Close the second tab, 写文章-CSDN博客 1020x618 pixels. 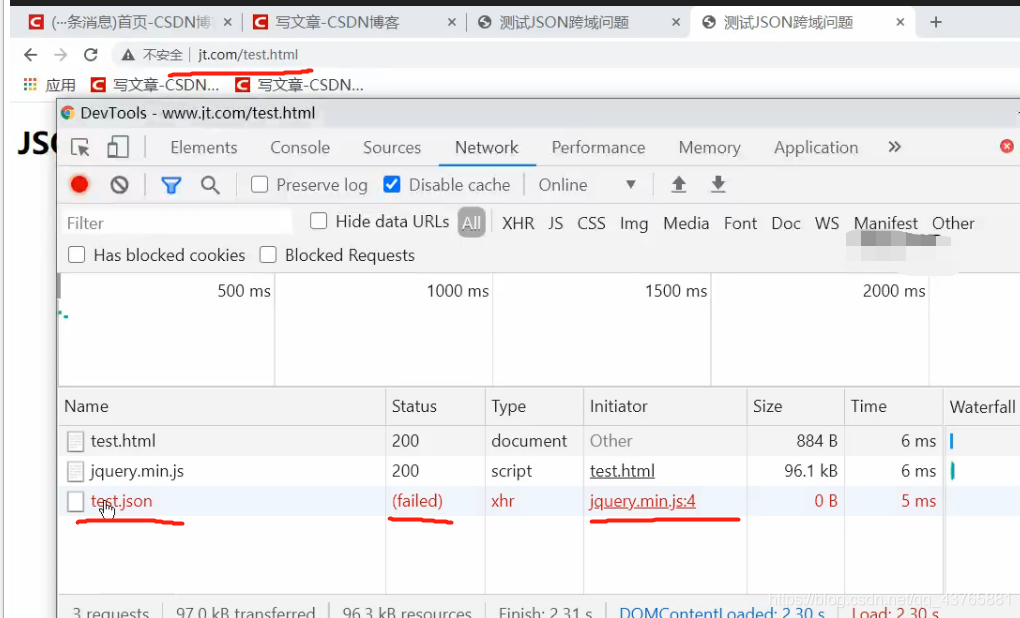[452, 22]
